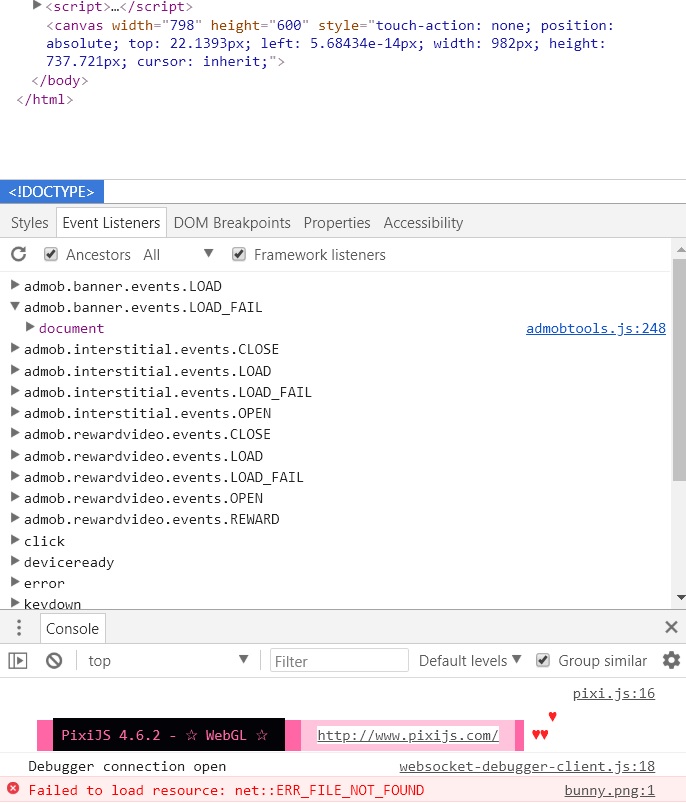Uncheck Group similar option
686x804 pixels.
[x=543, y=660]
